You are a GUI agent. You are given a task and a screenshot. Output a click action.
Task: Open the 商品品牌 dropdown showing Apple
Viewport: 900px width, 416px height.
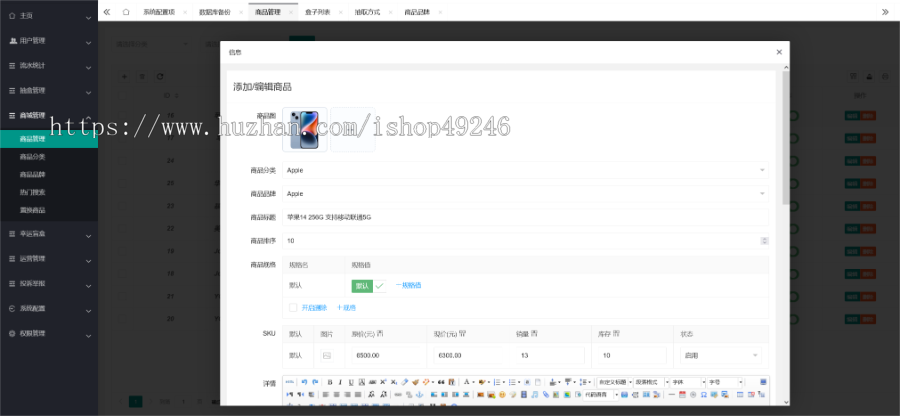coord(525,194)
